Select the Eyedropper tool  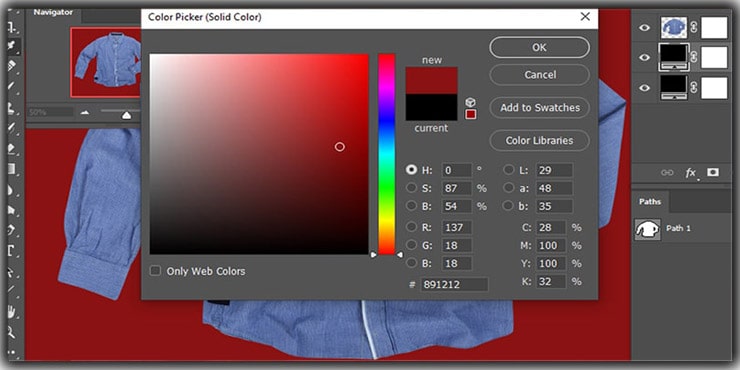[12, 46]
